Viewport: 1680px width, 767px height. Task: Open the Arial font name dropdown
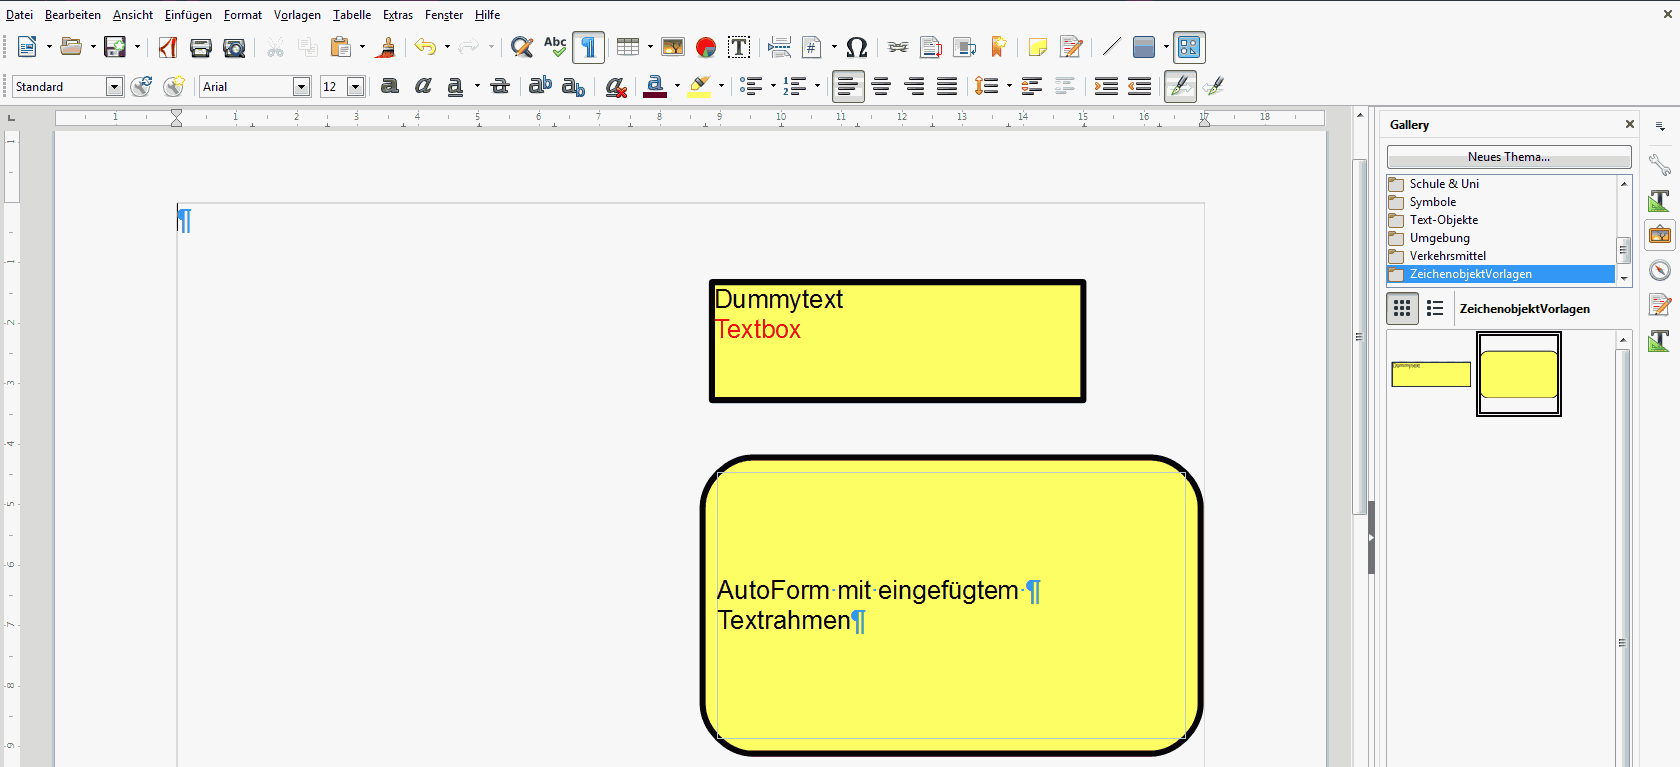pyautogui.click(x=301, y=87)
